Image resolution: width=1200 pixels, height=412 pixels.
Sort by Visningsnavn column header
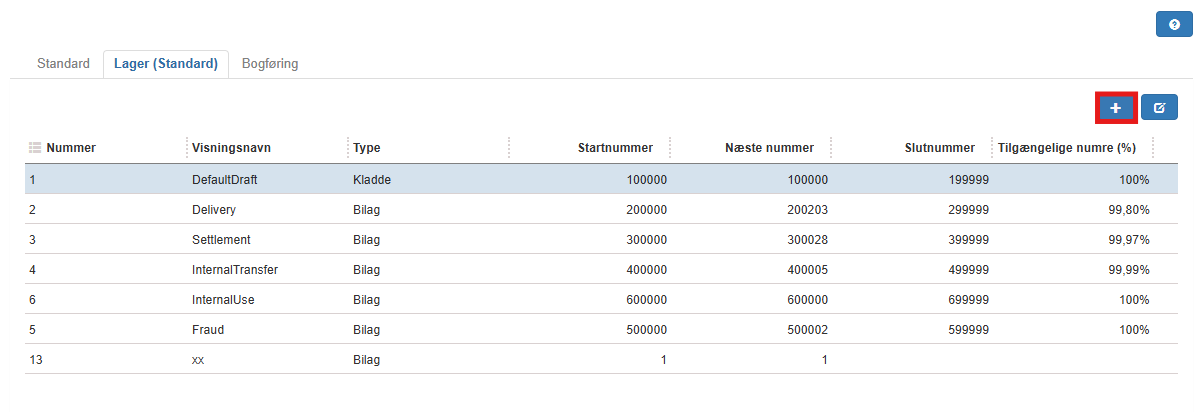[232, 148]
